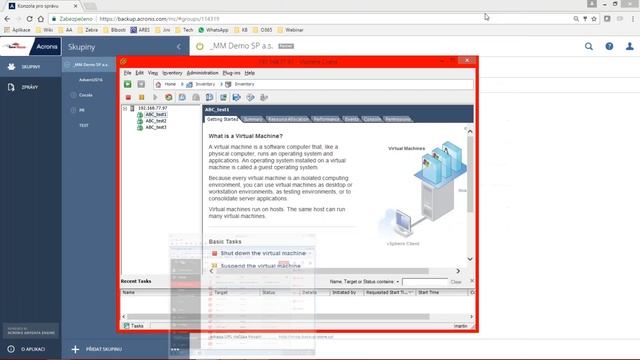The height and width of the screenshot is (360, 640).
Task: Click the Revert to Snapshot icon
Action: click(196, 98)
